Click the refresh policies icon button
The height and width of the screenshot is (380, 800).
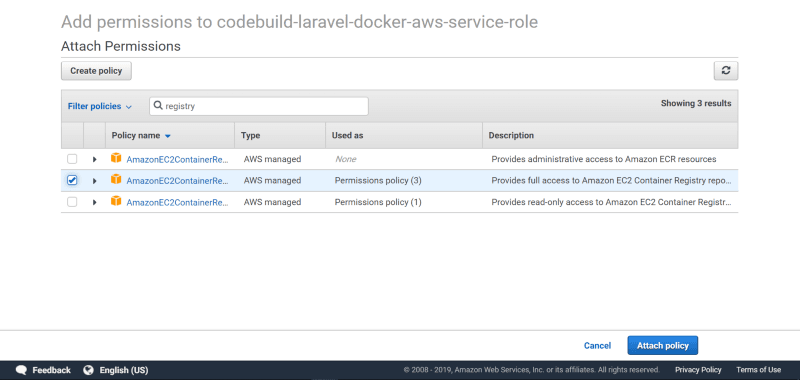pos(726,71)
